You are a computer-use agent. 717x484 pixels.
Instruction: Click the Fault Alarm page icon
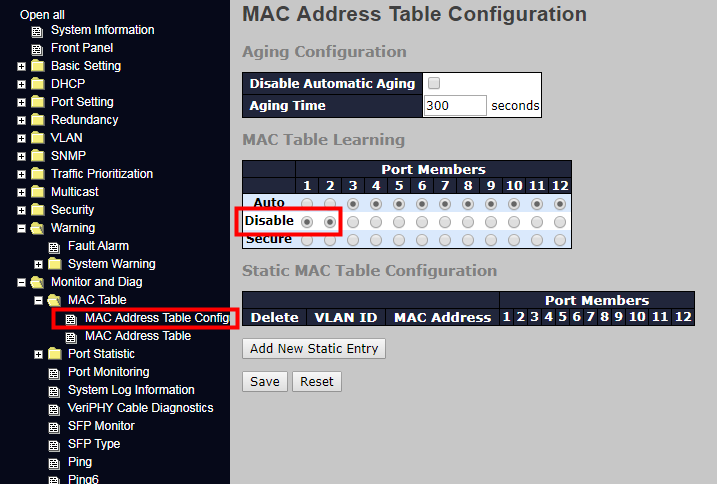click(x=54, y=247)
